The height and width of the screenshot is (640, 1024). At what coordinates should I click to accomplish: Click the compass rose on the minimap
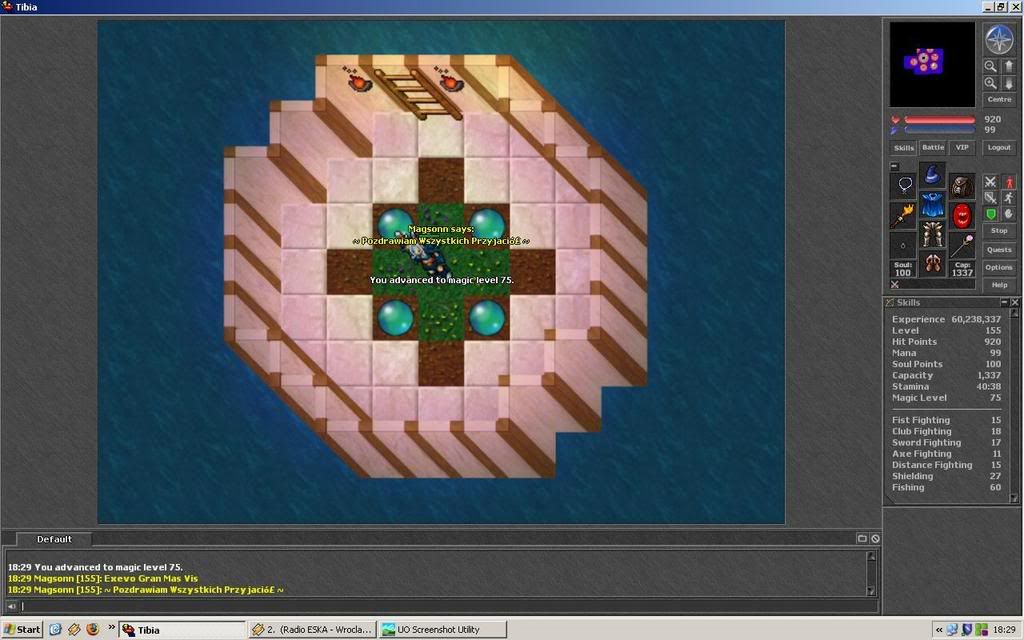tap(999, 39)
